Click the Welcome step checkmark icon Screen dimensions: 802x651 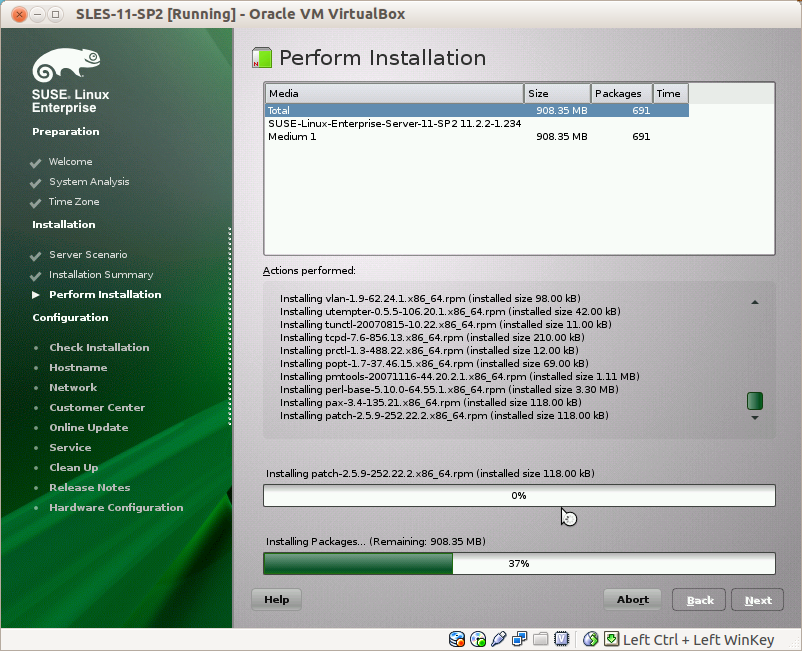(x=35, y=163)
